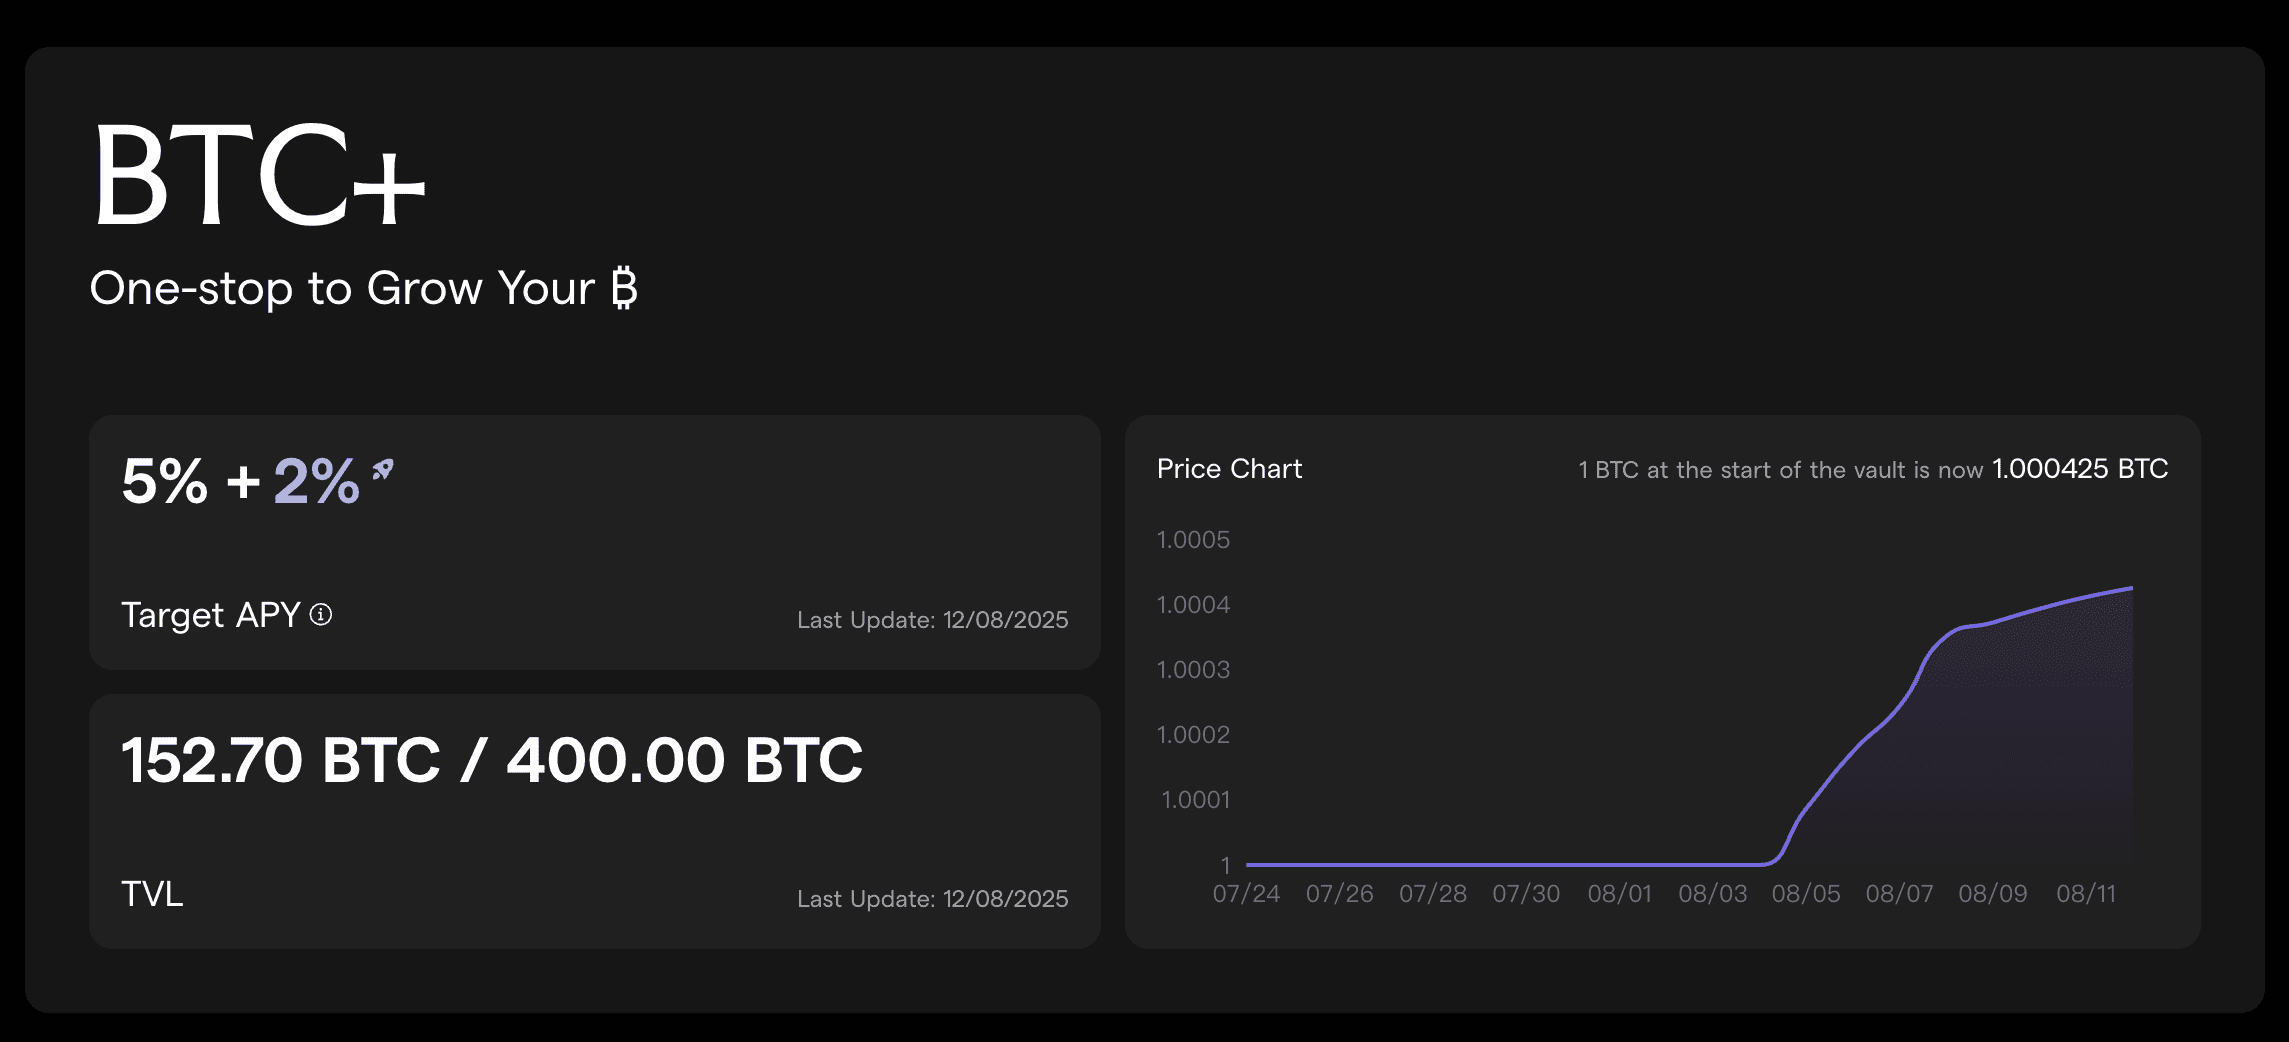The image size is (2289, 1042).
Task: Click the rocket boost icon
Action: 383,469
